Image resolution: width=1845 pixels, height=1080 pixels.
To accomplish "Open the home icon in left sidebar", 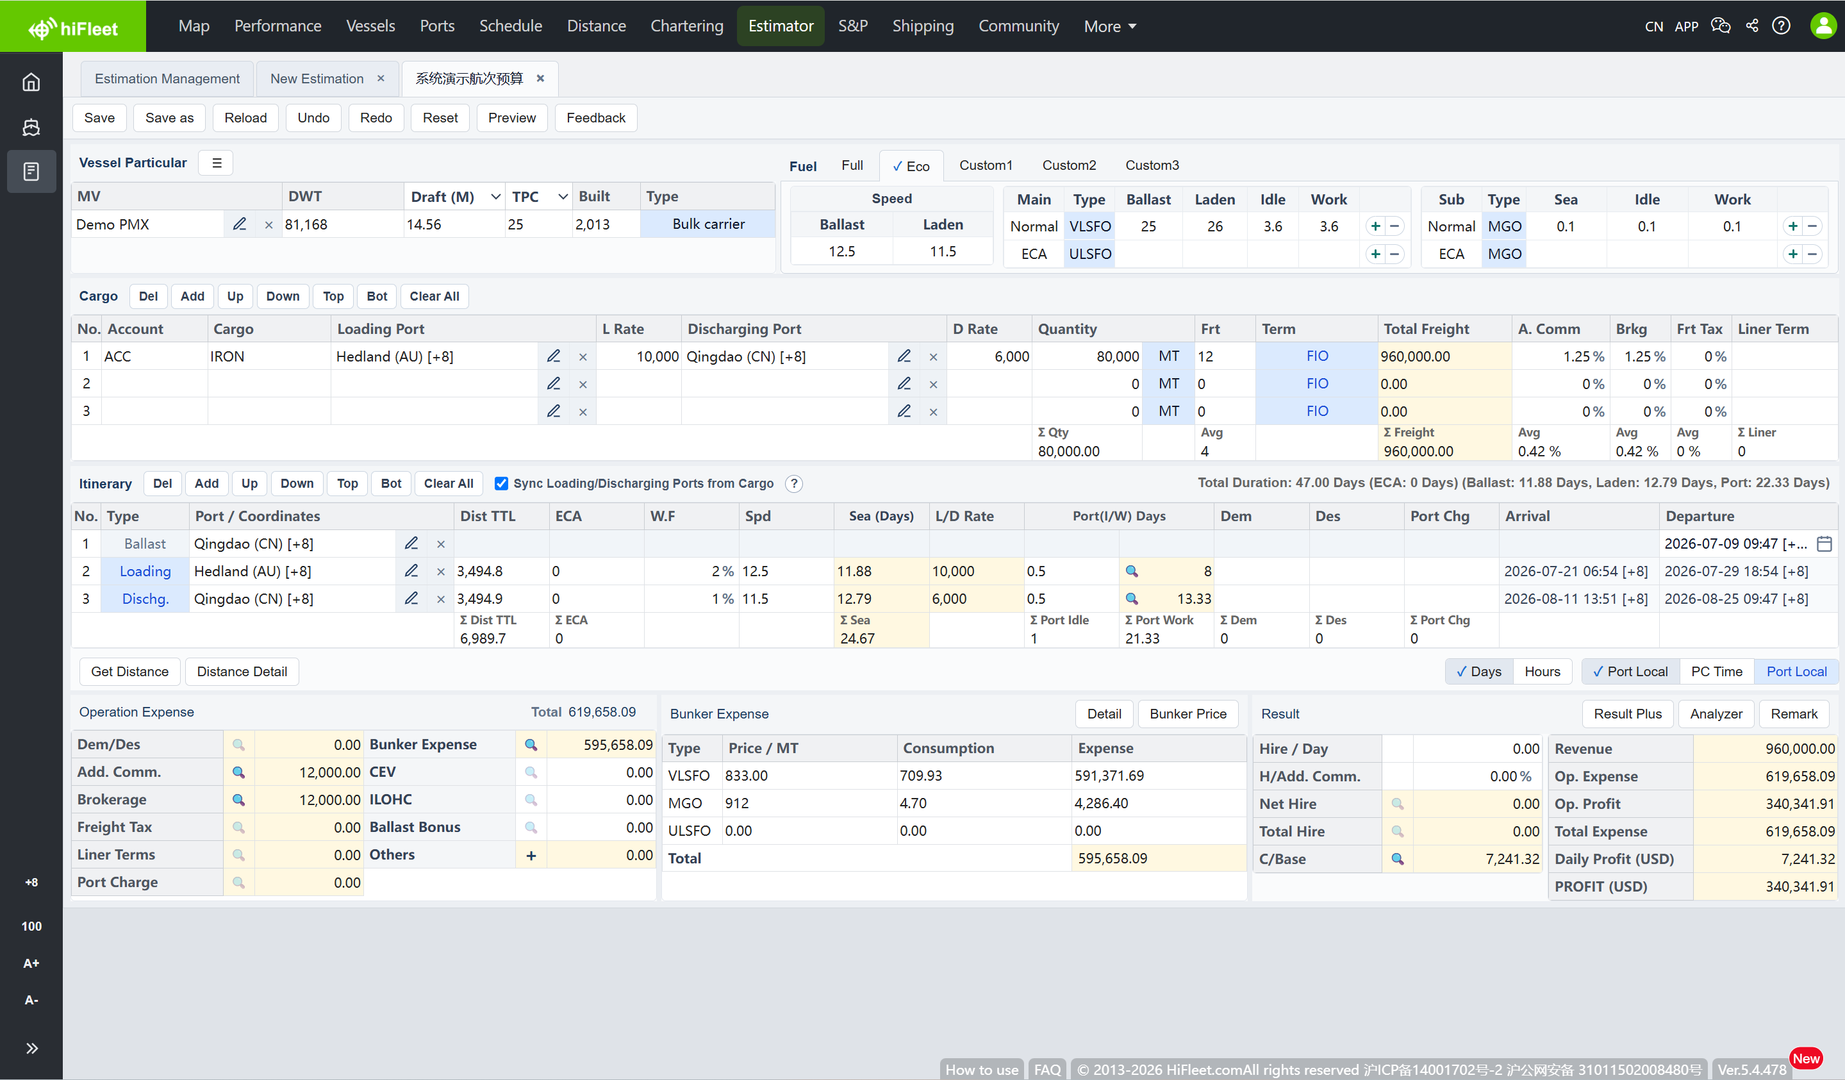I will (x=31, y=82).
